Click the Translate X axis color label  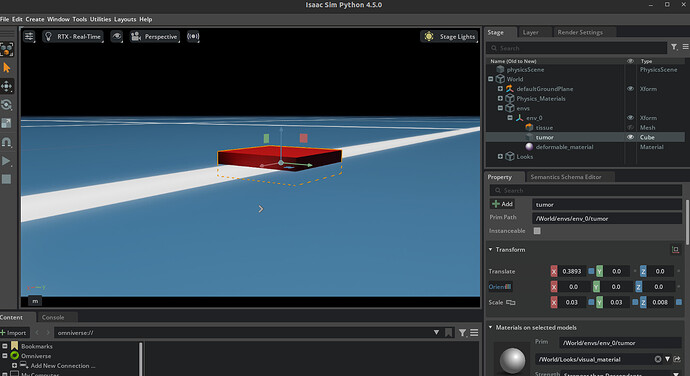554,271
